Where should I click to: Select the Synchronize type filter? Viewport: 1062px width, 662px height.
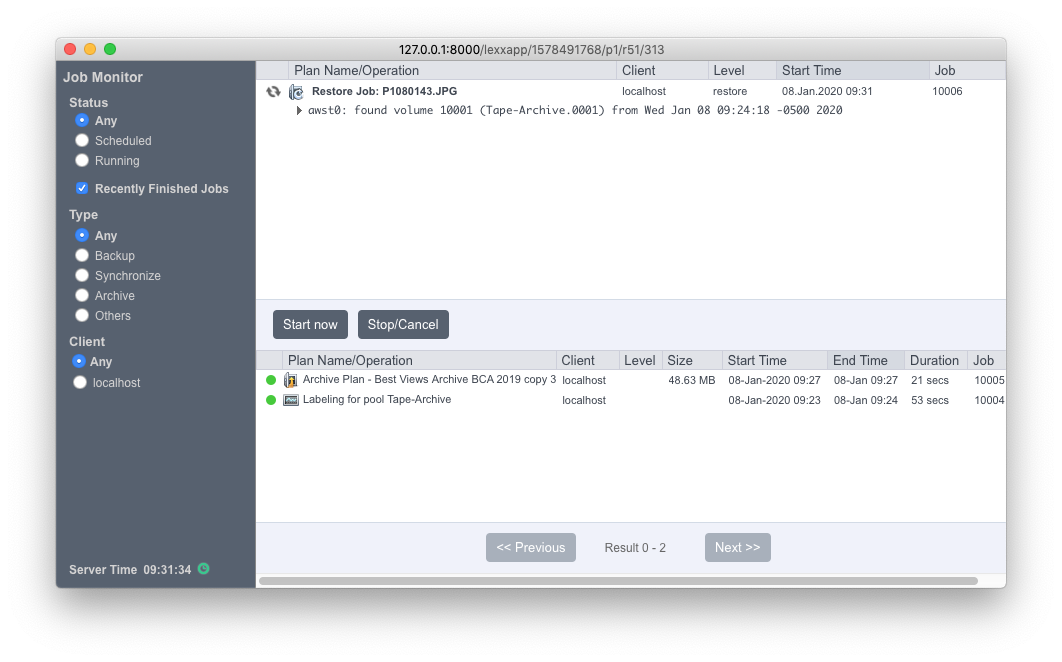[81, 275]
